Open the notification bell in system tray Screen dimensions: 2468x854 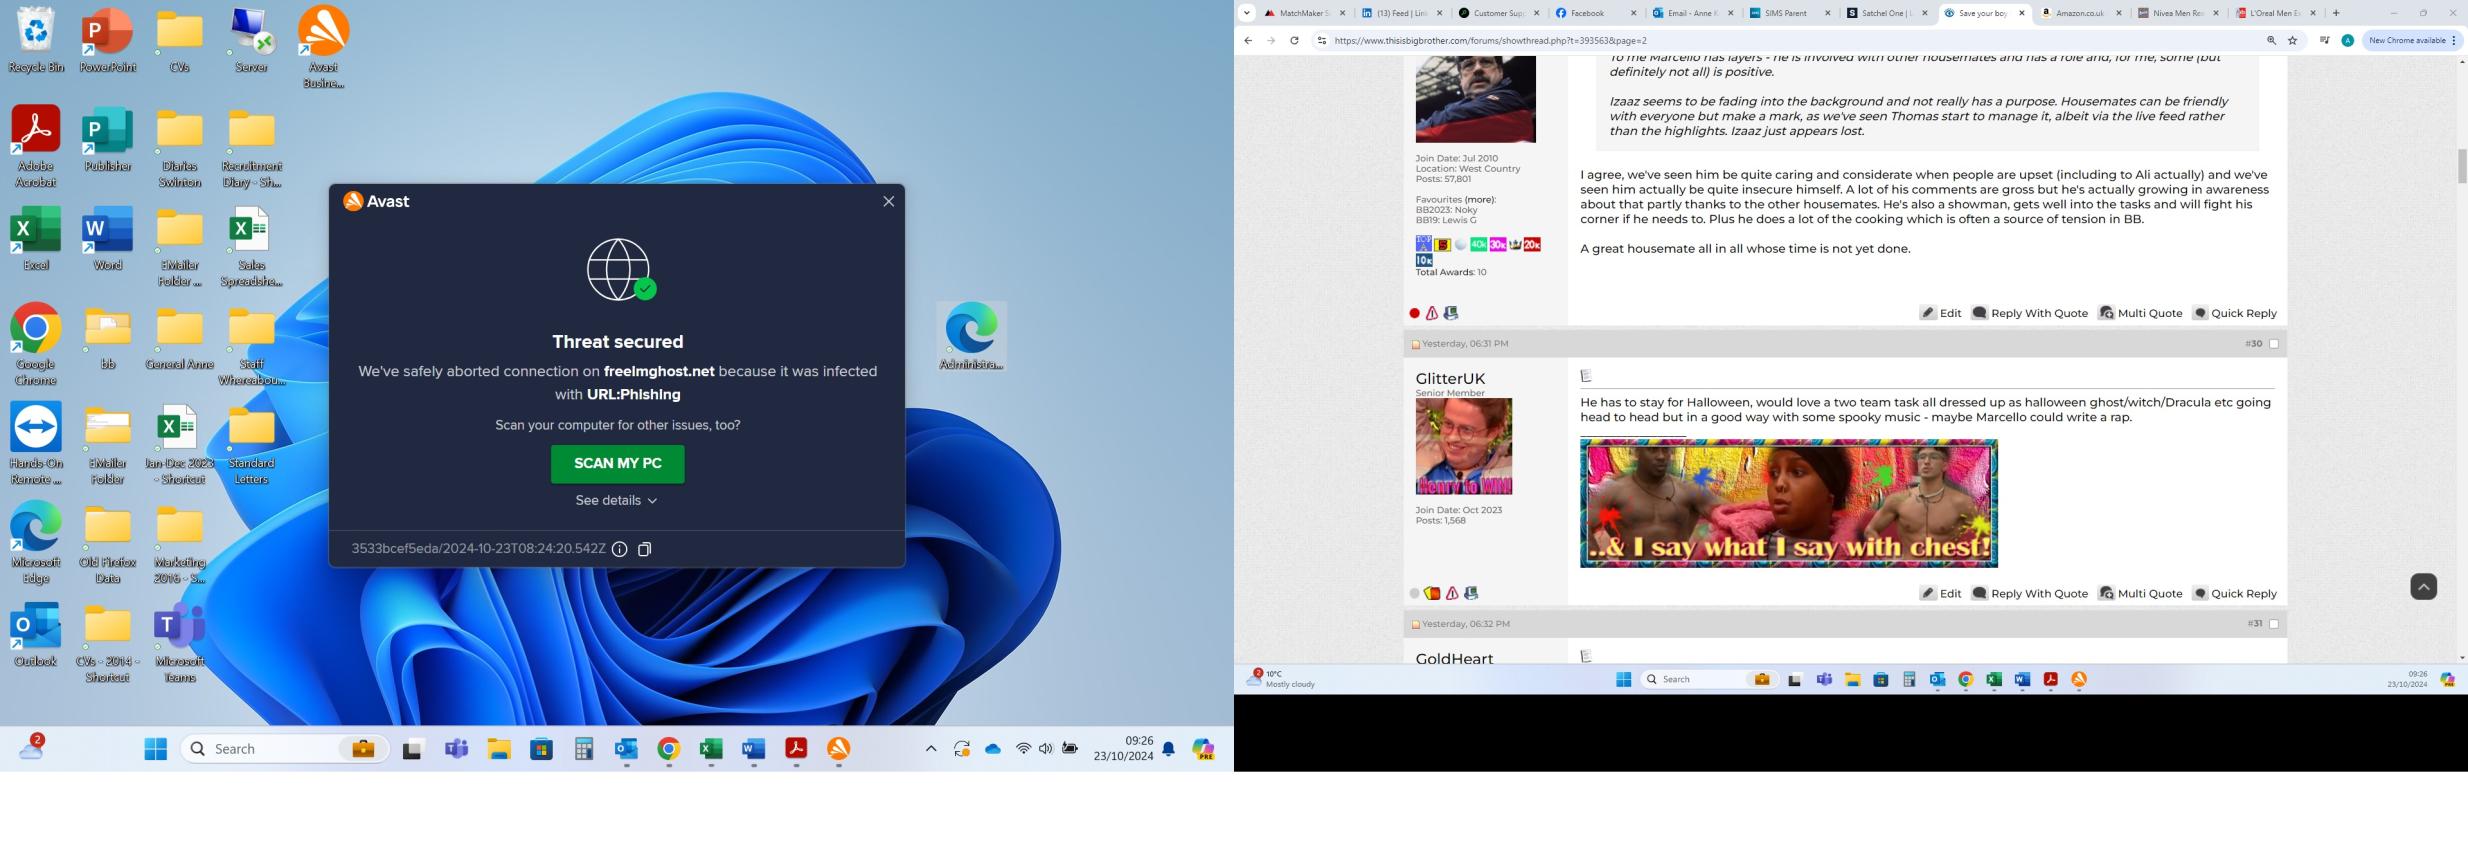click(1168, 749)
